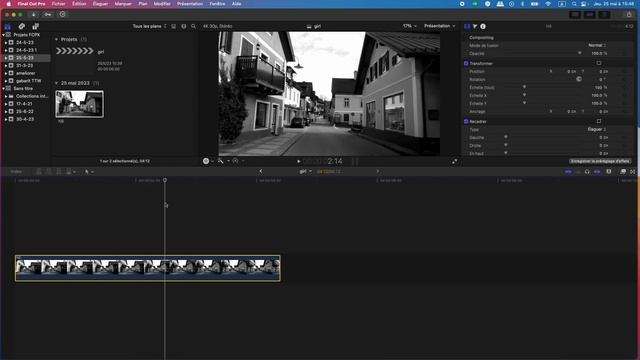
Task: Show or hide the browser toolbar button
Action: click(x=575, y=14)
